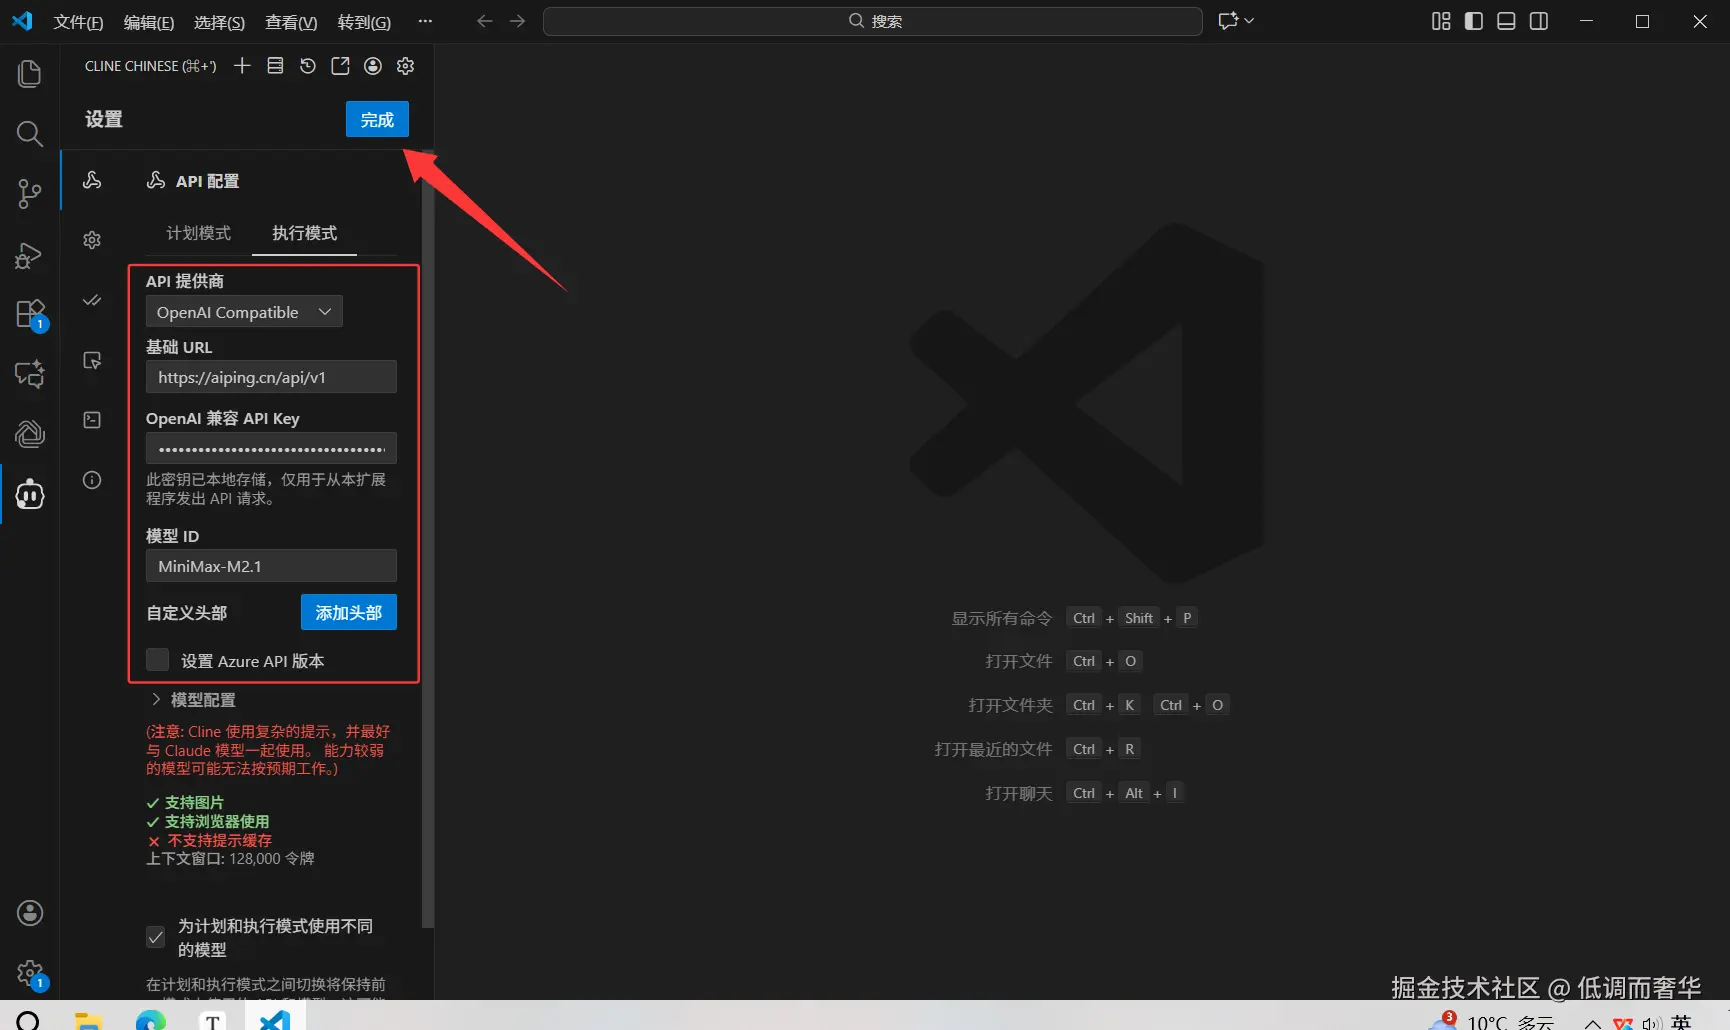Viewport: 1730px width, 1030px height.
Task: Click the title bar 搜索 command box
Action: coord(873,21)
